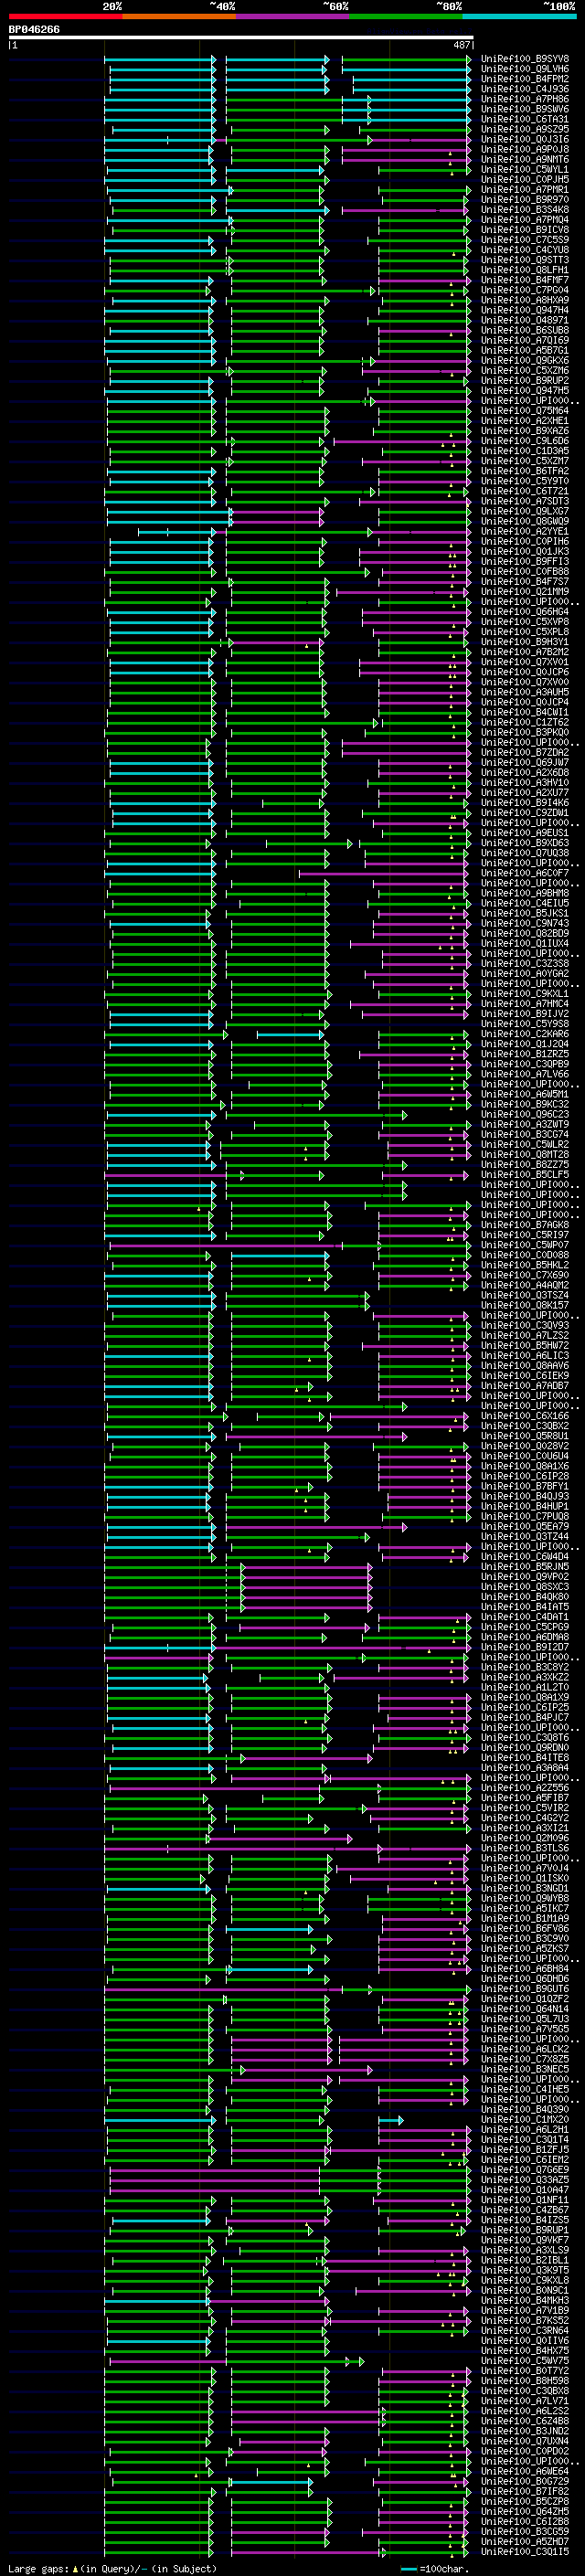Open subject UniRef100_B9R970
The height and width of the screenshot is (2576, 585).
[x=524, y=200]
